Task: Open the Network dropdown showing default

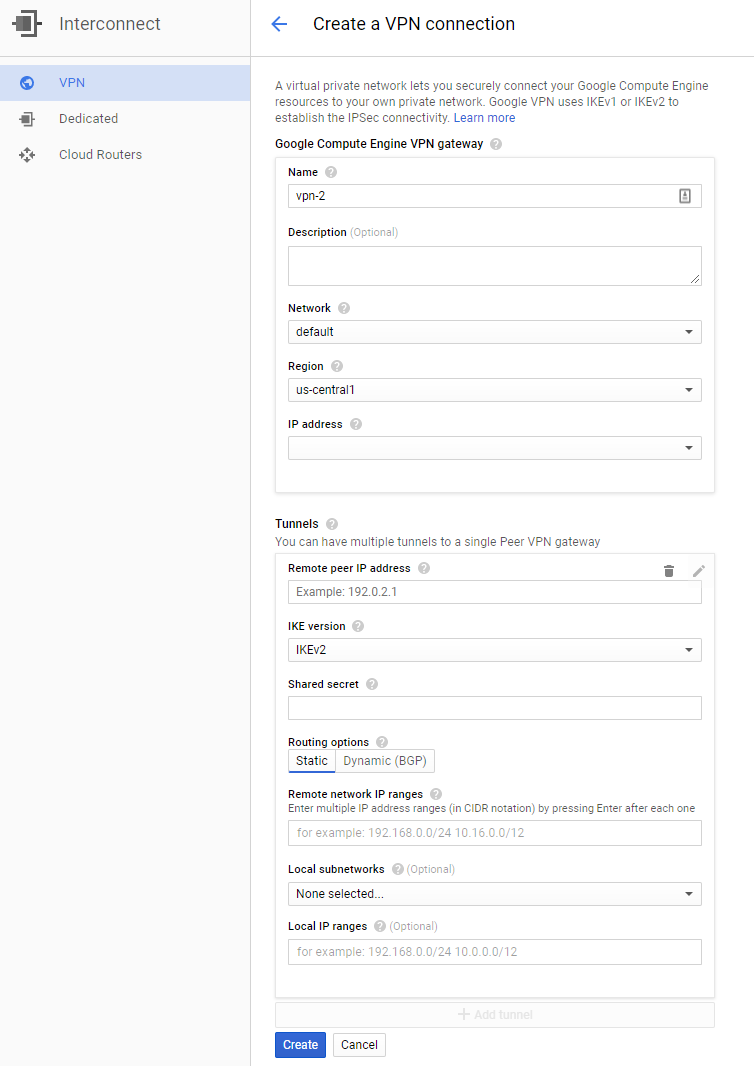Action: (x=495, y=332)
